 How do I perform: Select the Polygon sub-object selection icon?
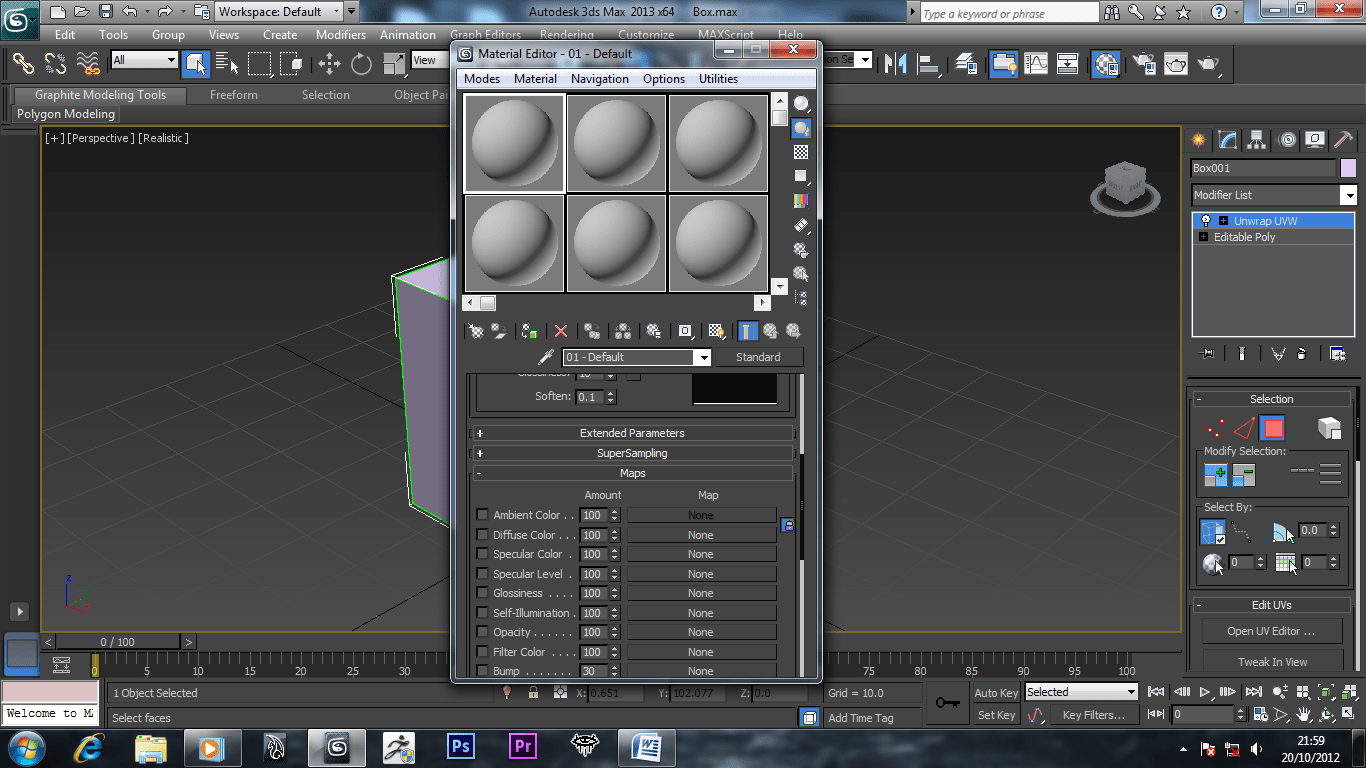point(1272,429)
